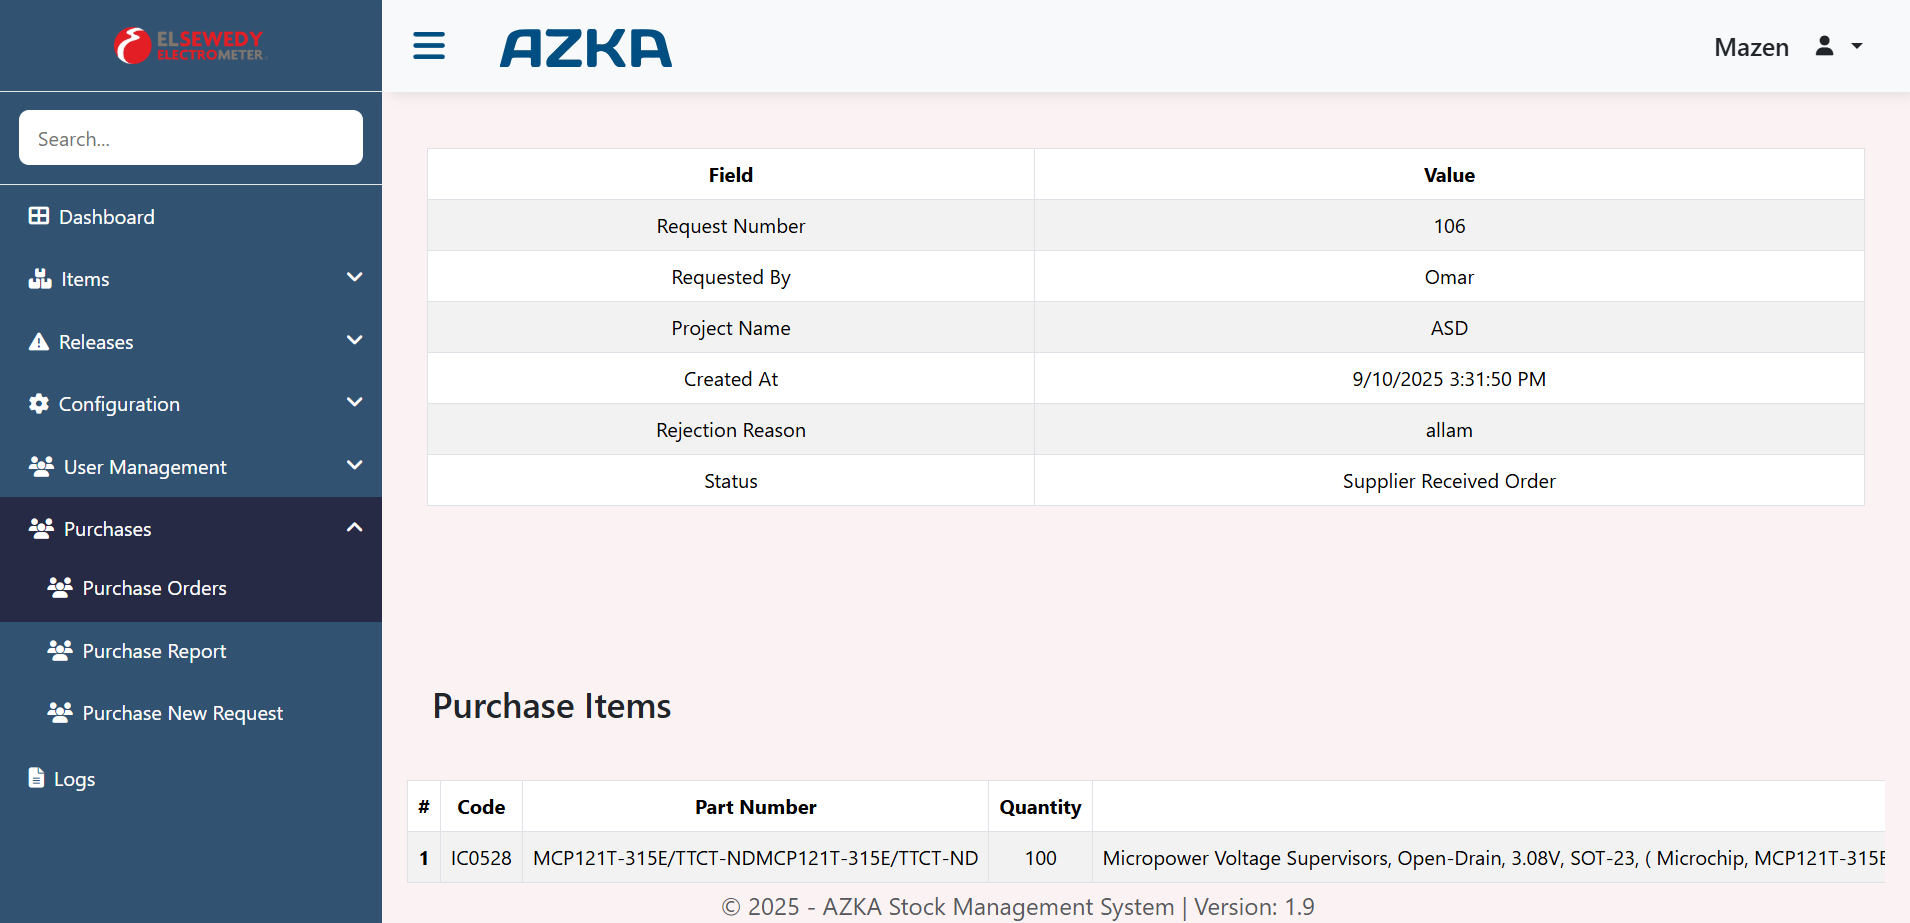Screen dimensions: 1910x923
Task: Collapse the Purchases menu chevron
Action: pyautogui.click(x=354, y=527)
